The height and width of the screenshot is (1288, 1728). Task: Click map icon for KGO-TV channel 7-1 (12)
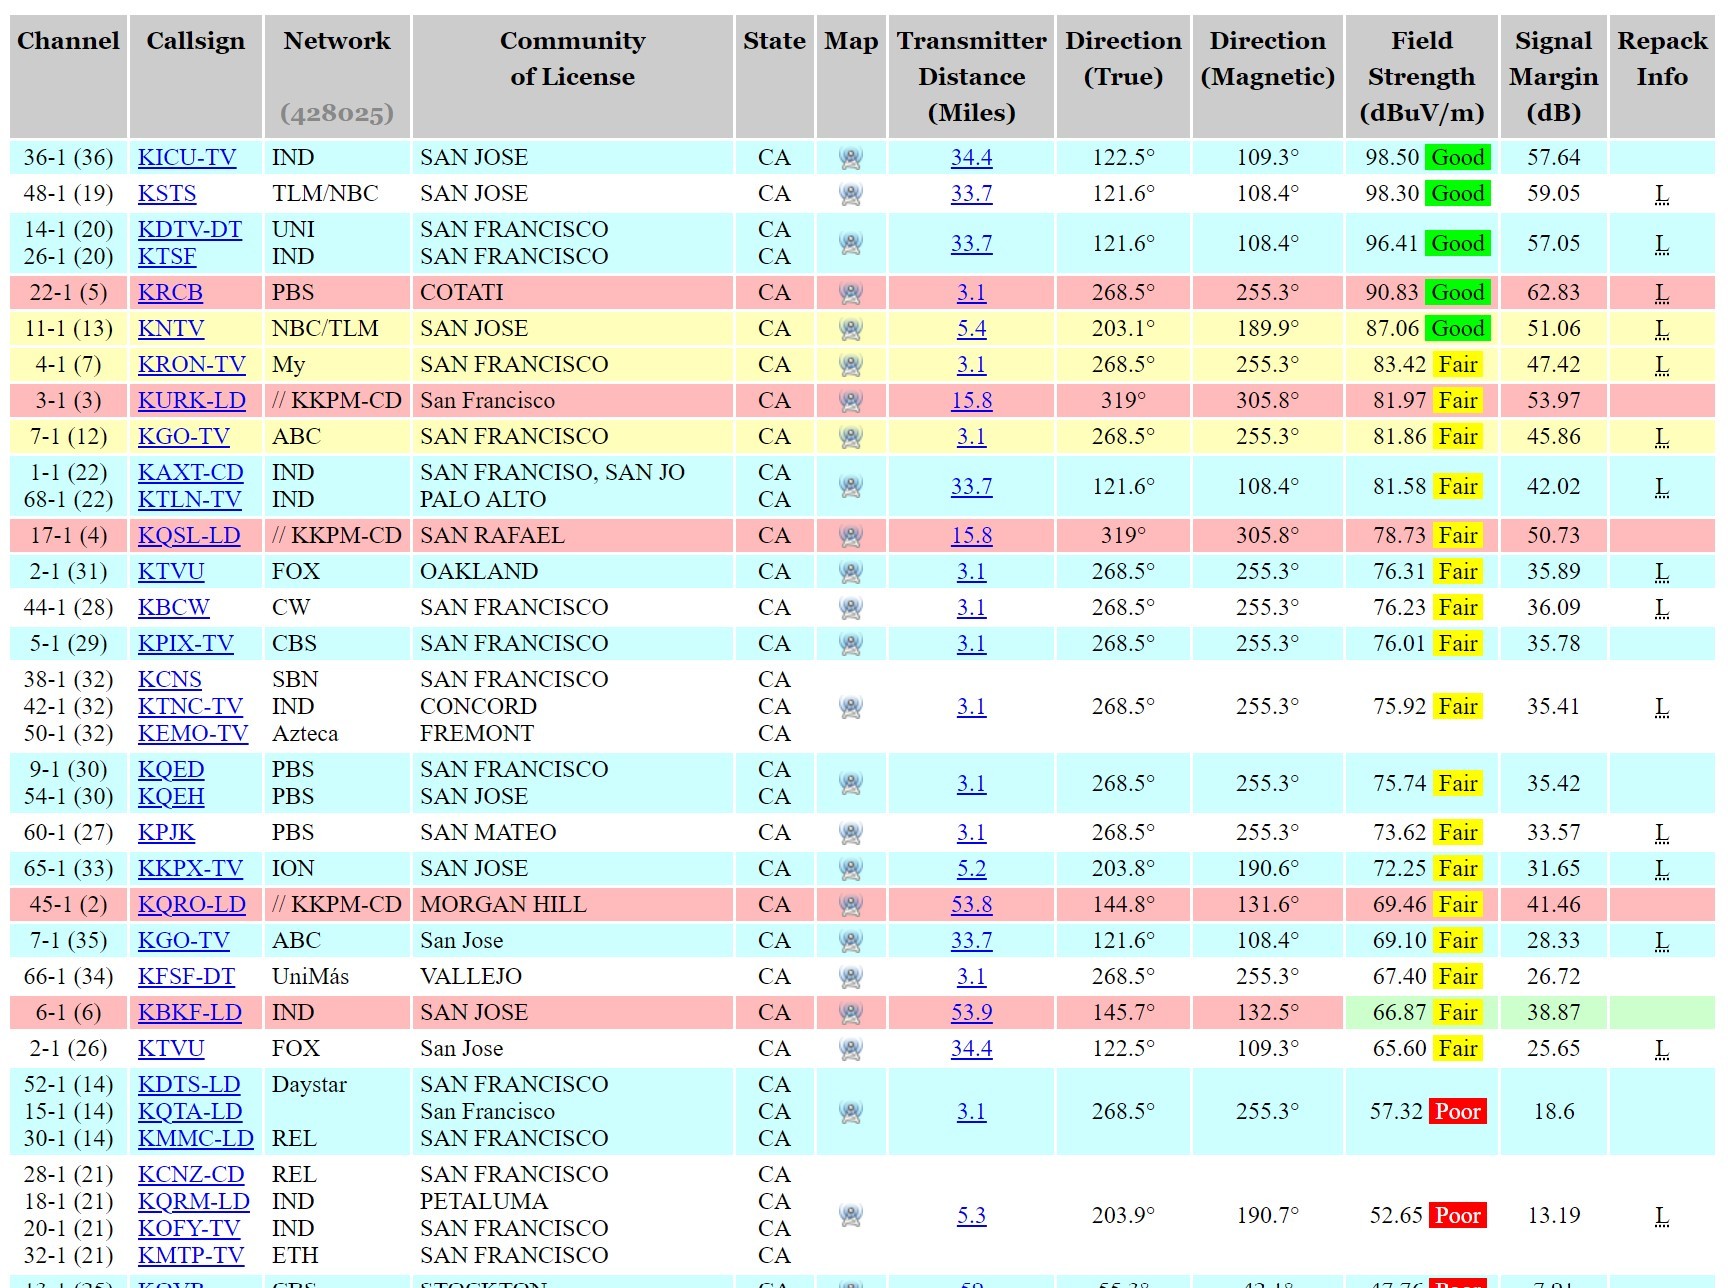tap(851, 437)
